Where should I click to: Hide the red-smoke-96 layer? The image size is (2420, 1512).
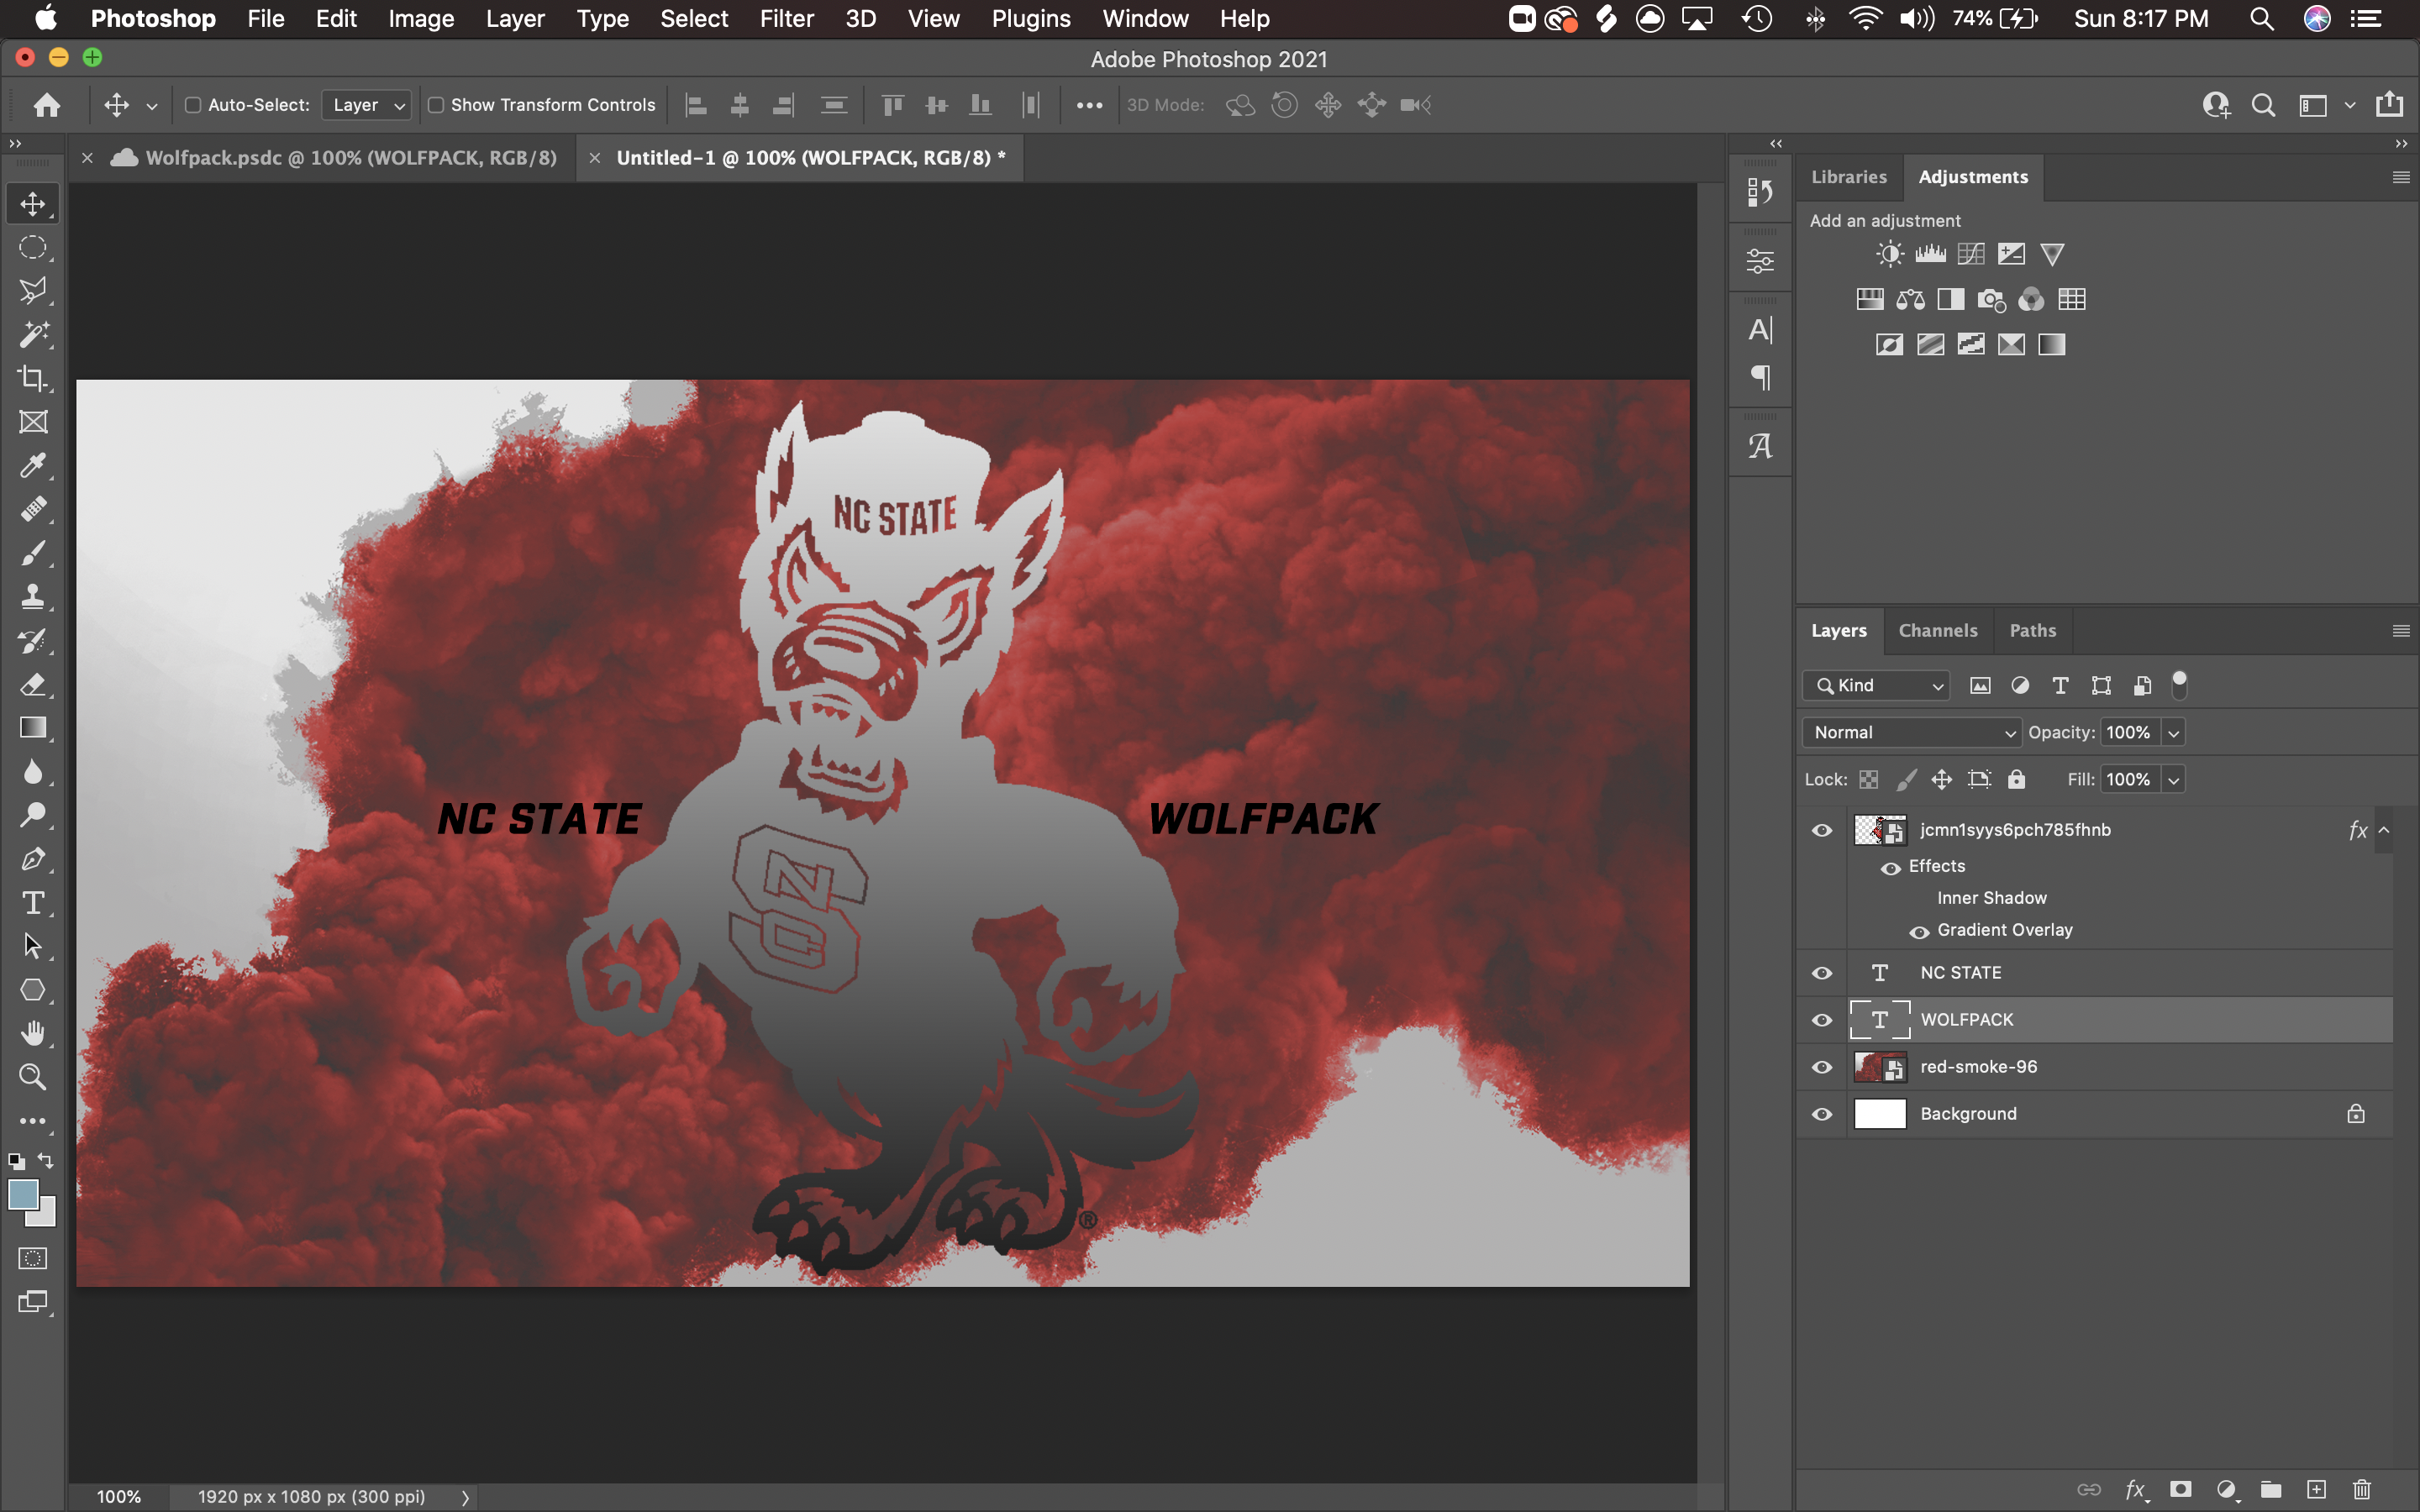(x=1822, y=1067)
